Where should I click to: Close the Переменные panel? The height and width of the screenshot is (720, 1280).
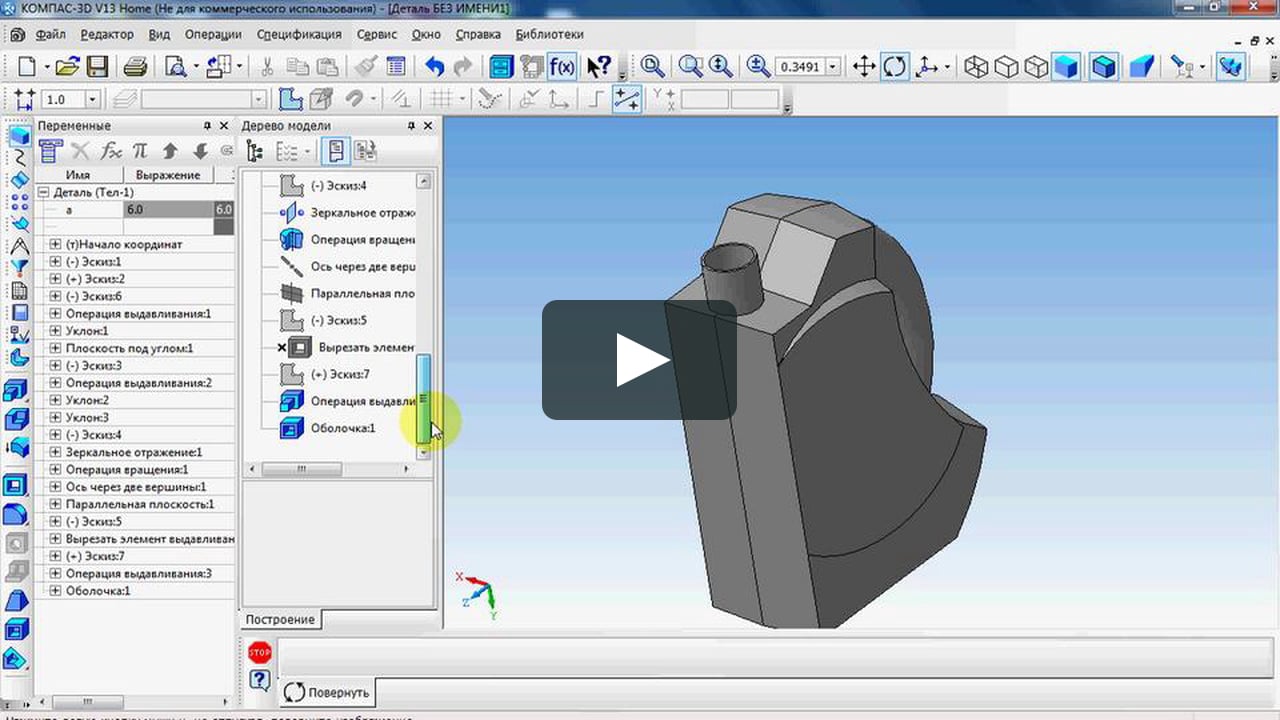[225, 126]
